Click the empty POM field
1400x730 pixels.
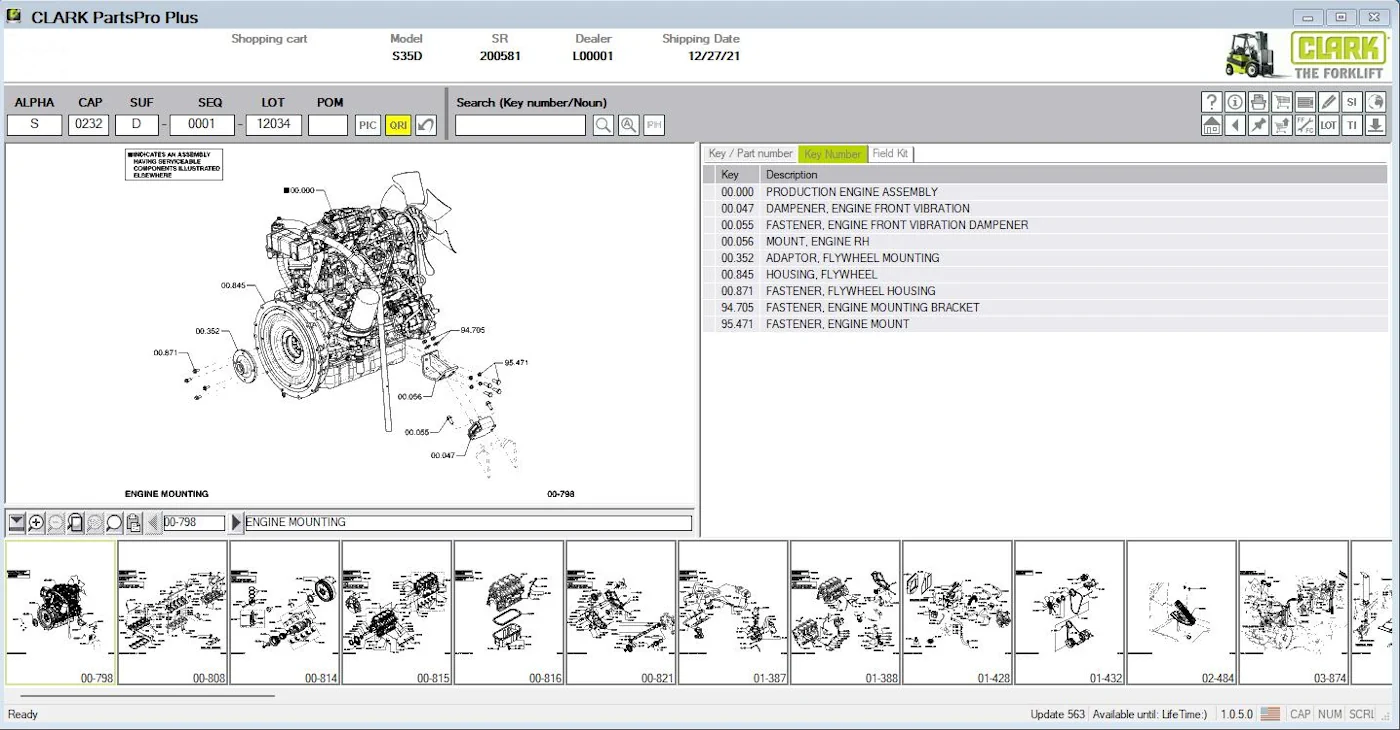328,125
